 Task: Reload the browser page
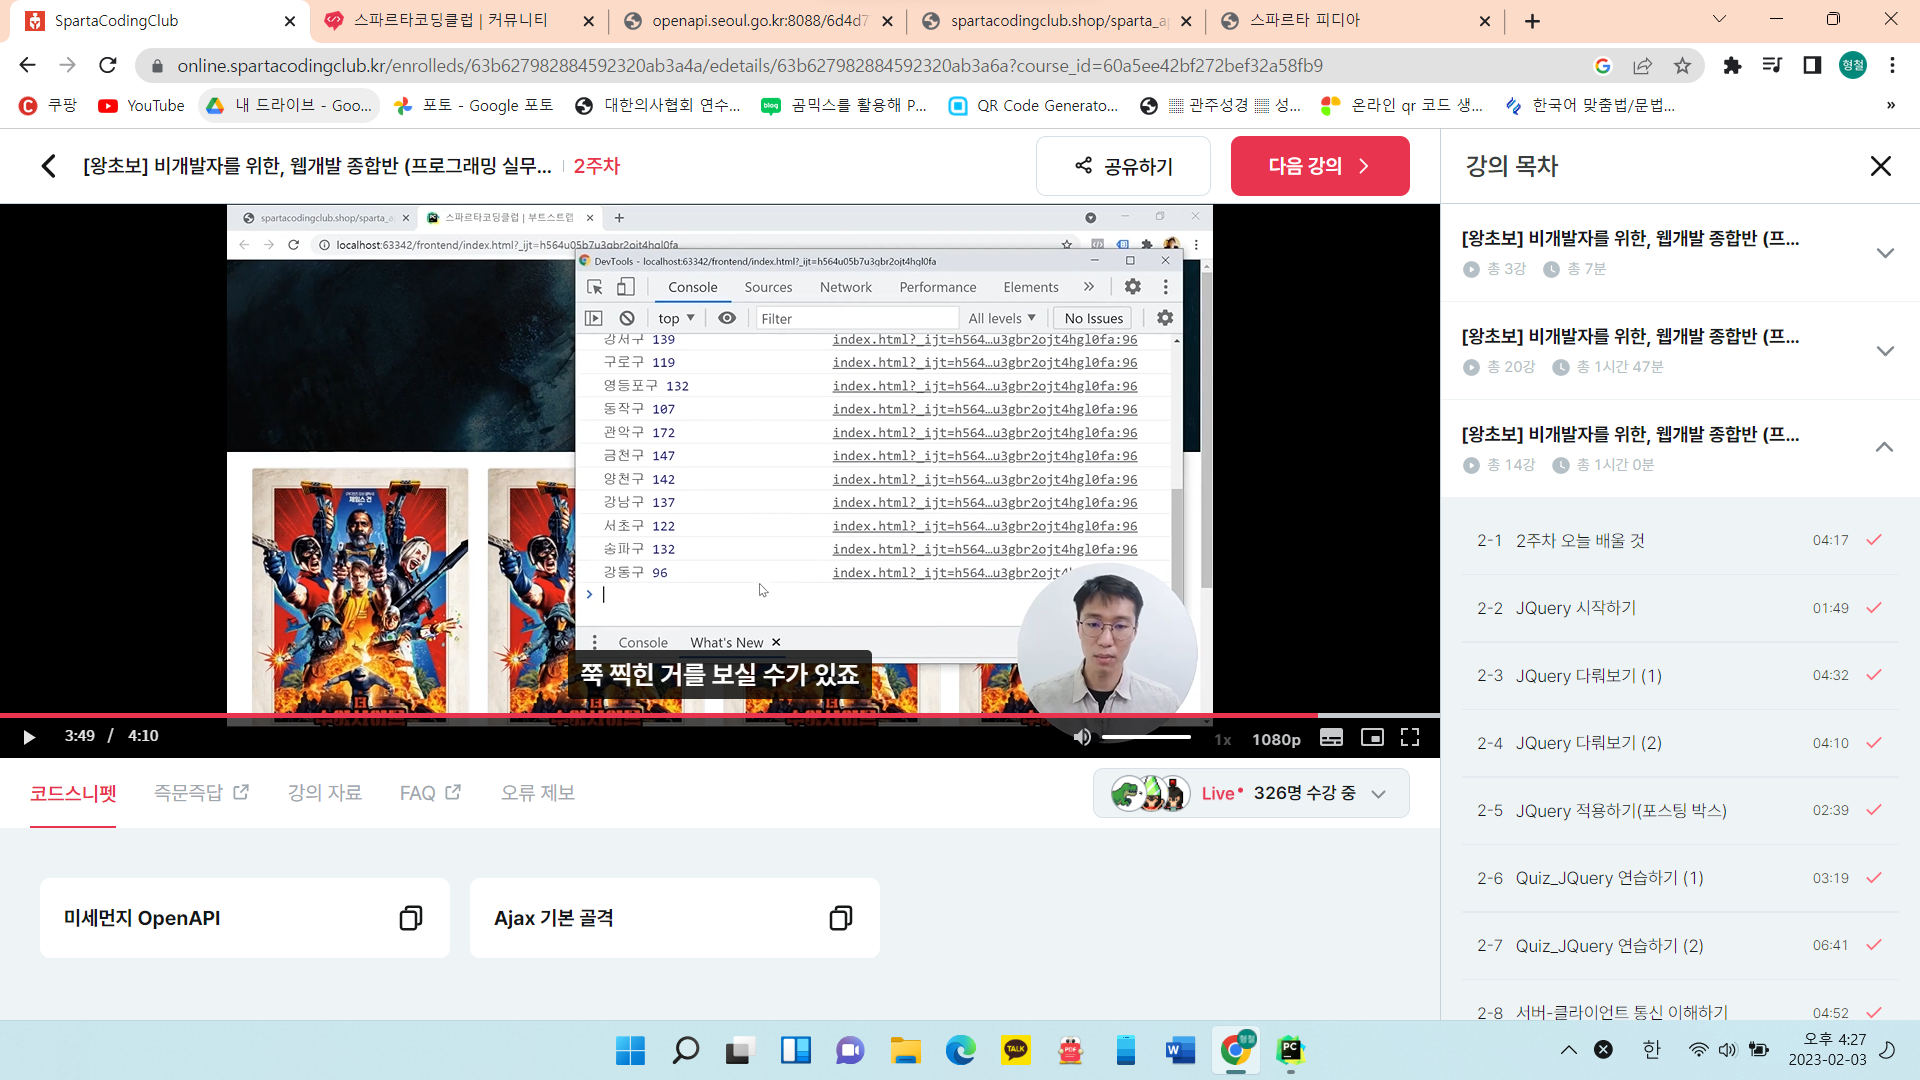coord(108,65)
